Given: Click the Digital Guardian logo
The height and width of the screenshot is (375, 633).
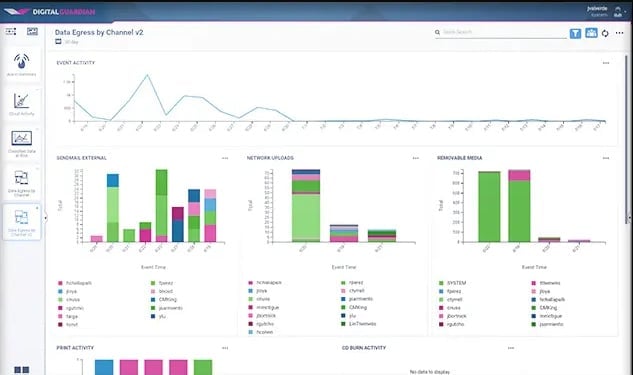Looking at the screenshot, I should click(x=50, y=12).
